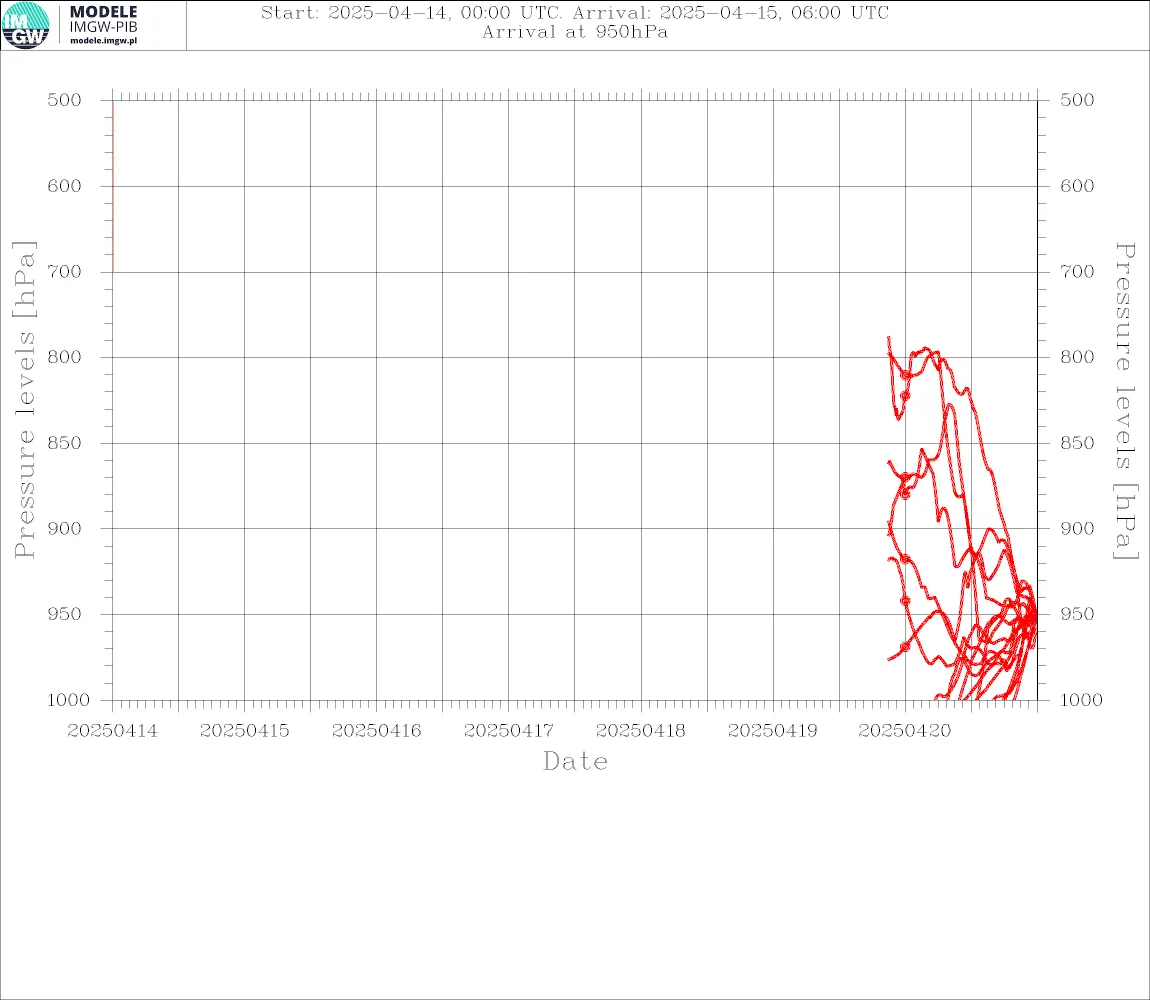
Task: Click the date label 20250420
Action: (904, 731)
